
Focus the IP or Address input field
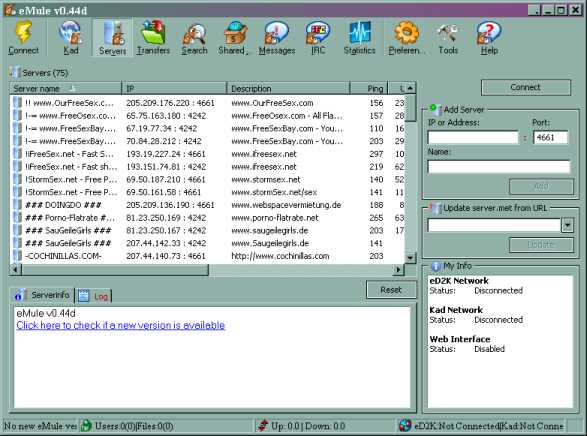473,137
